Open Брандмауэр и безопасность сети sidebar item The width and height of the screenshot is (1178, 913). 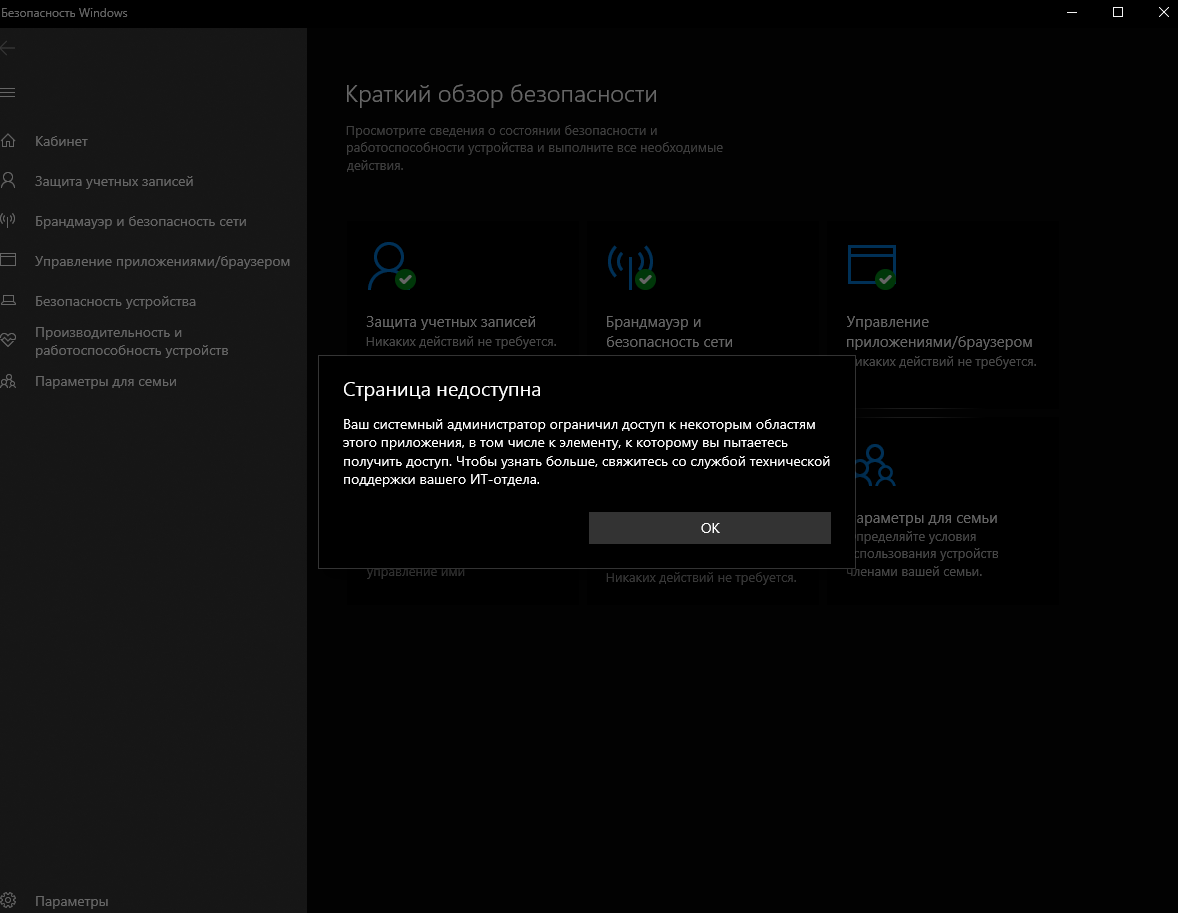[x=140, y=221]
